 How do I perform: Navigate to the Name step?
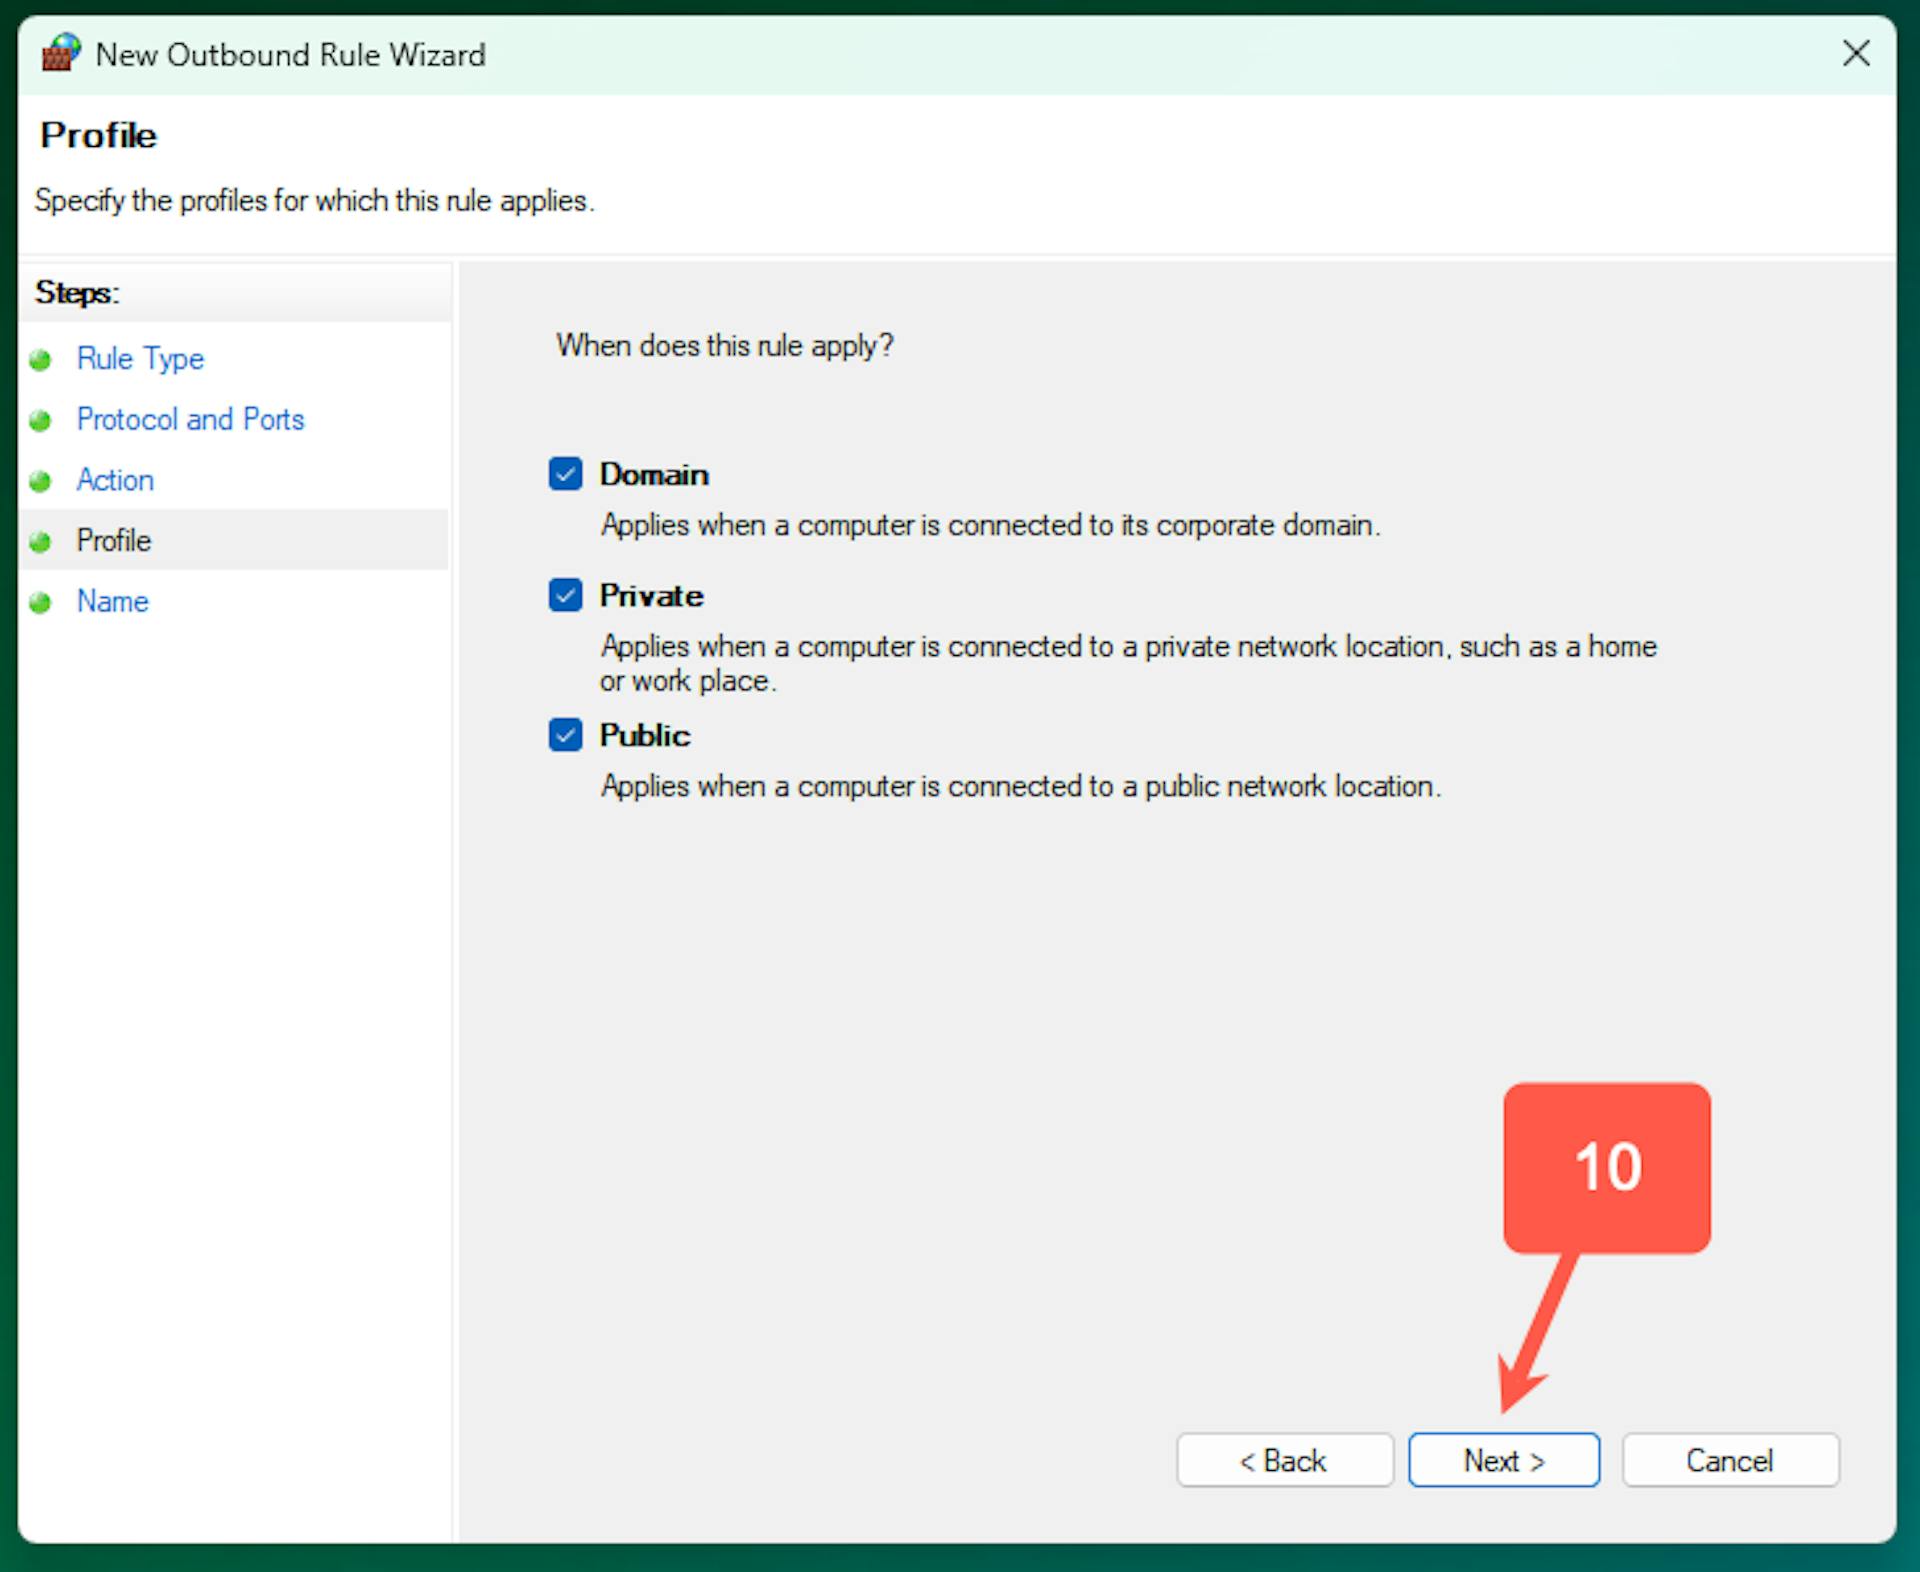point(112,602)
